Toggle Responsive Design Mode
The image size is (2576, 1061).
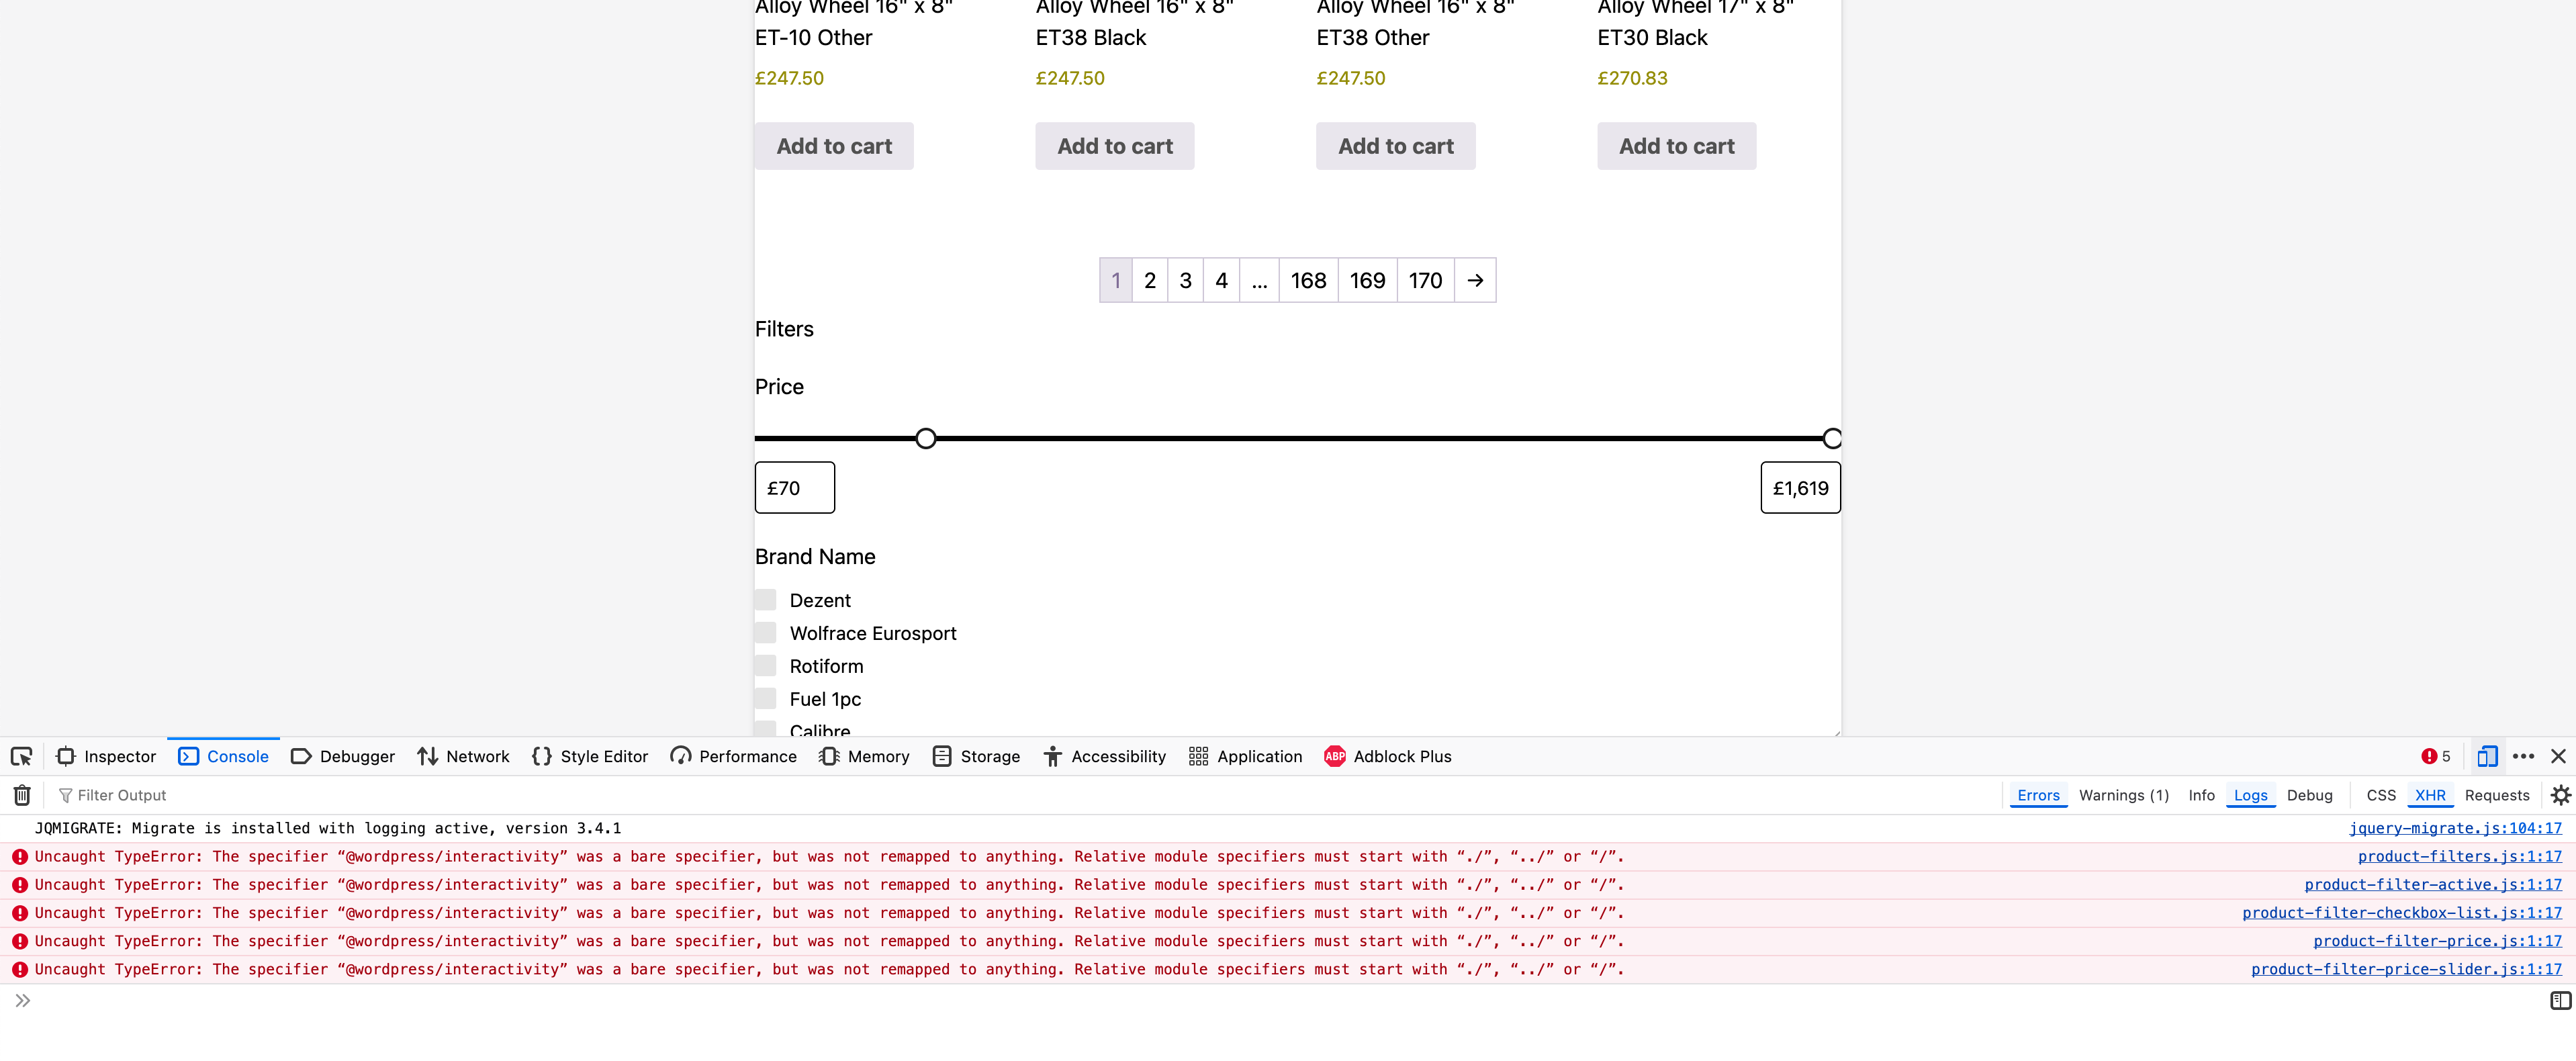2488,757
